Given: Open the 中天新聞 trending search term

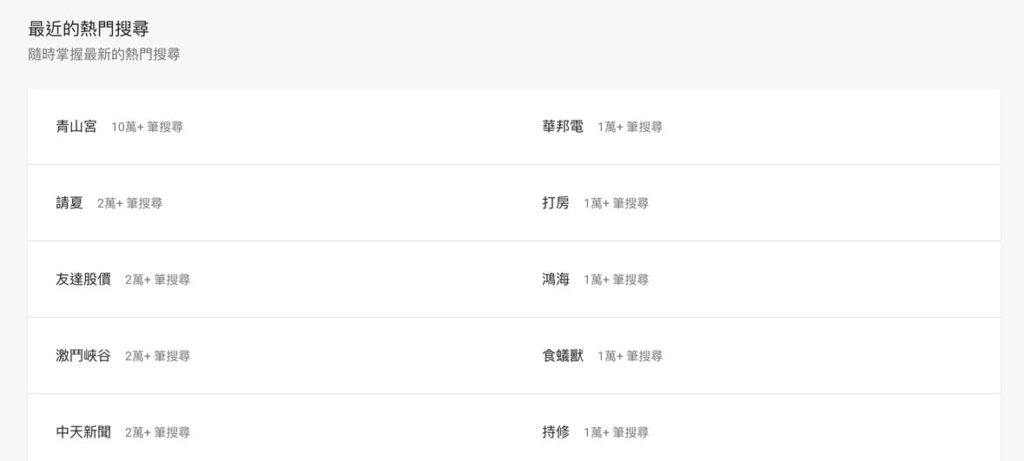Looking at the screenshot, I should click(x=83, y=432).
